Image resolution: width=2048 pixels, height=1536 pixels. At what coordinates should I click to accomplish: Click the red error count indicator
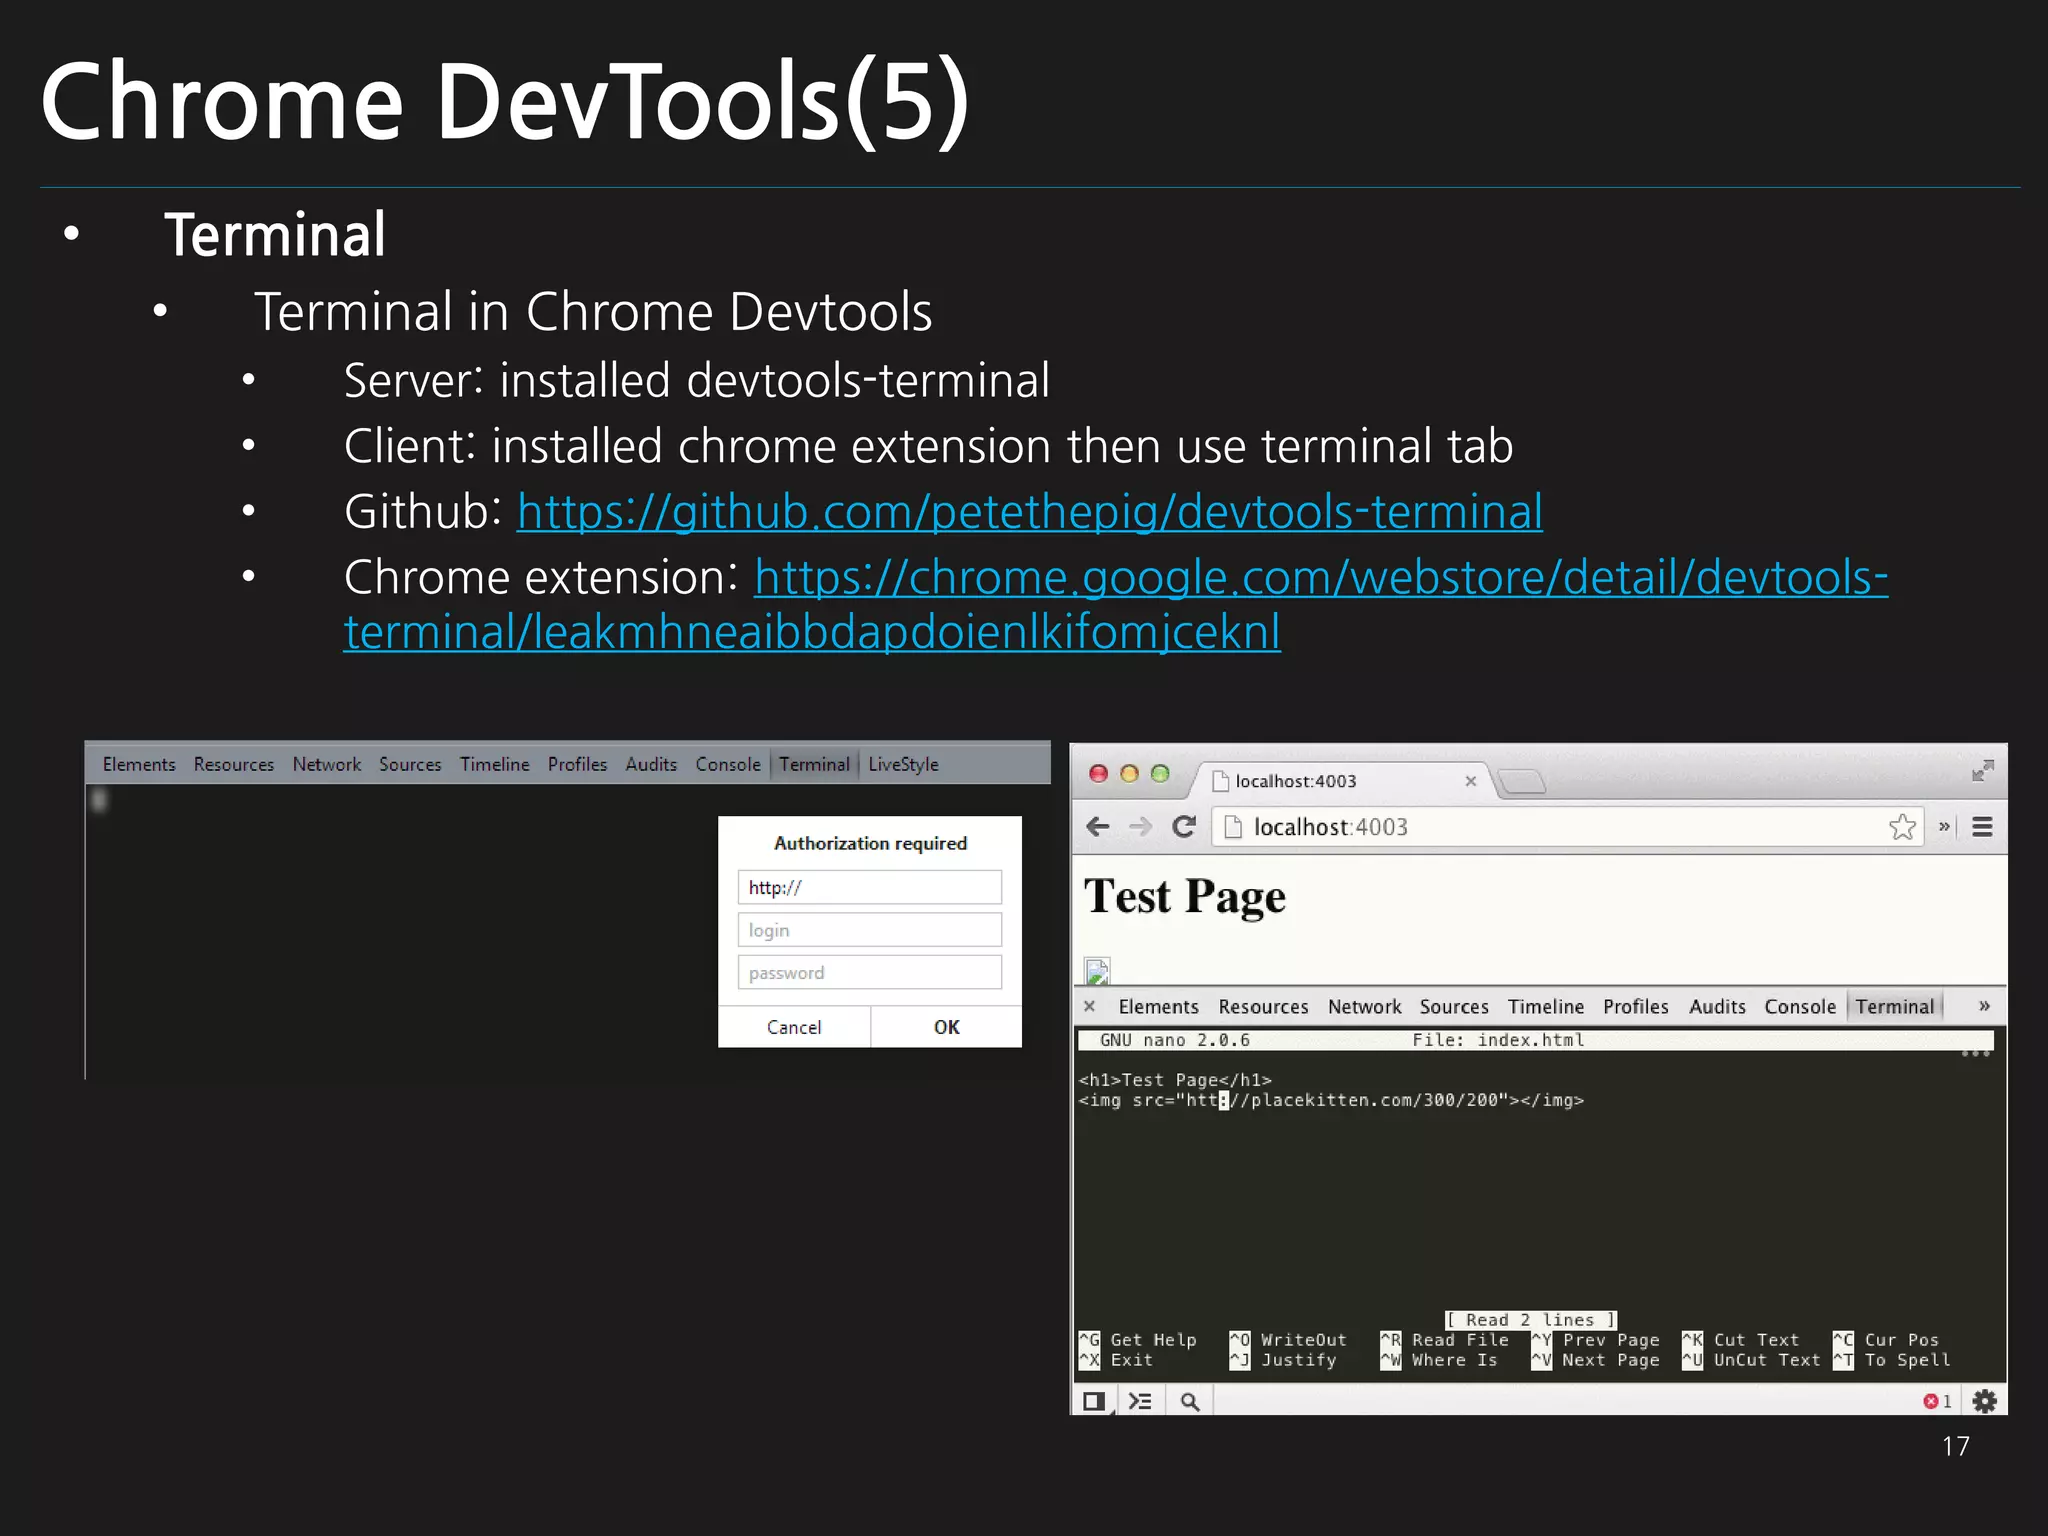(1937, 1401)
